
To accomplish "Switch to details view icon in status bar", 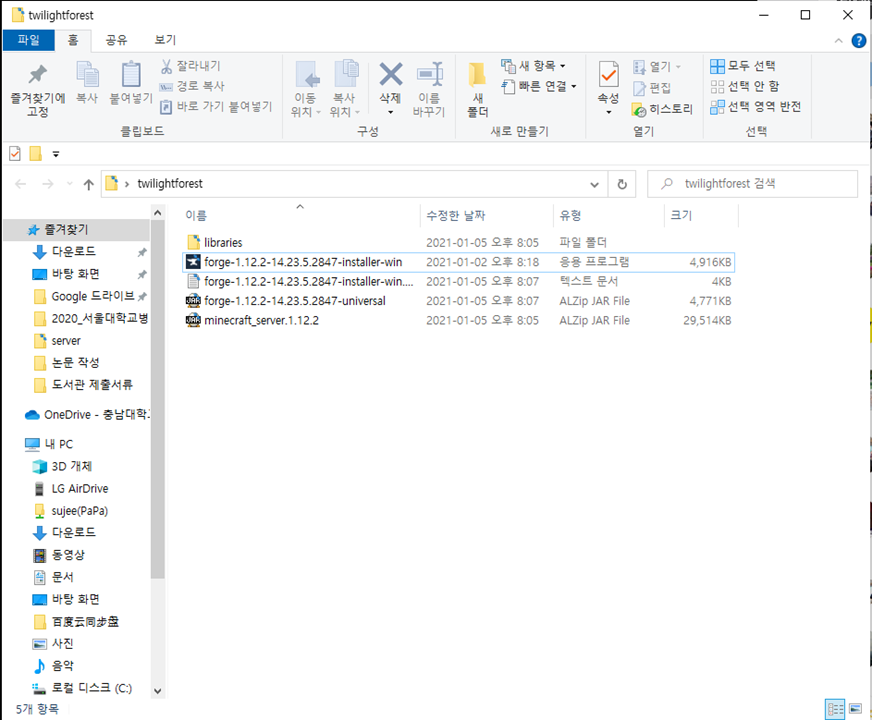I will (x=835, y=709).
